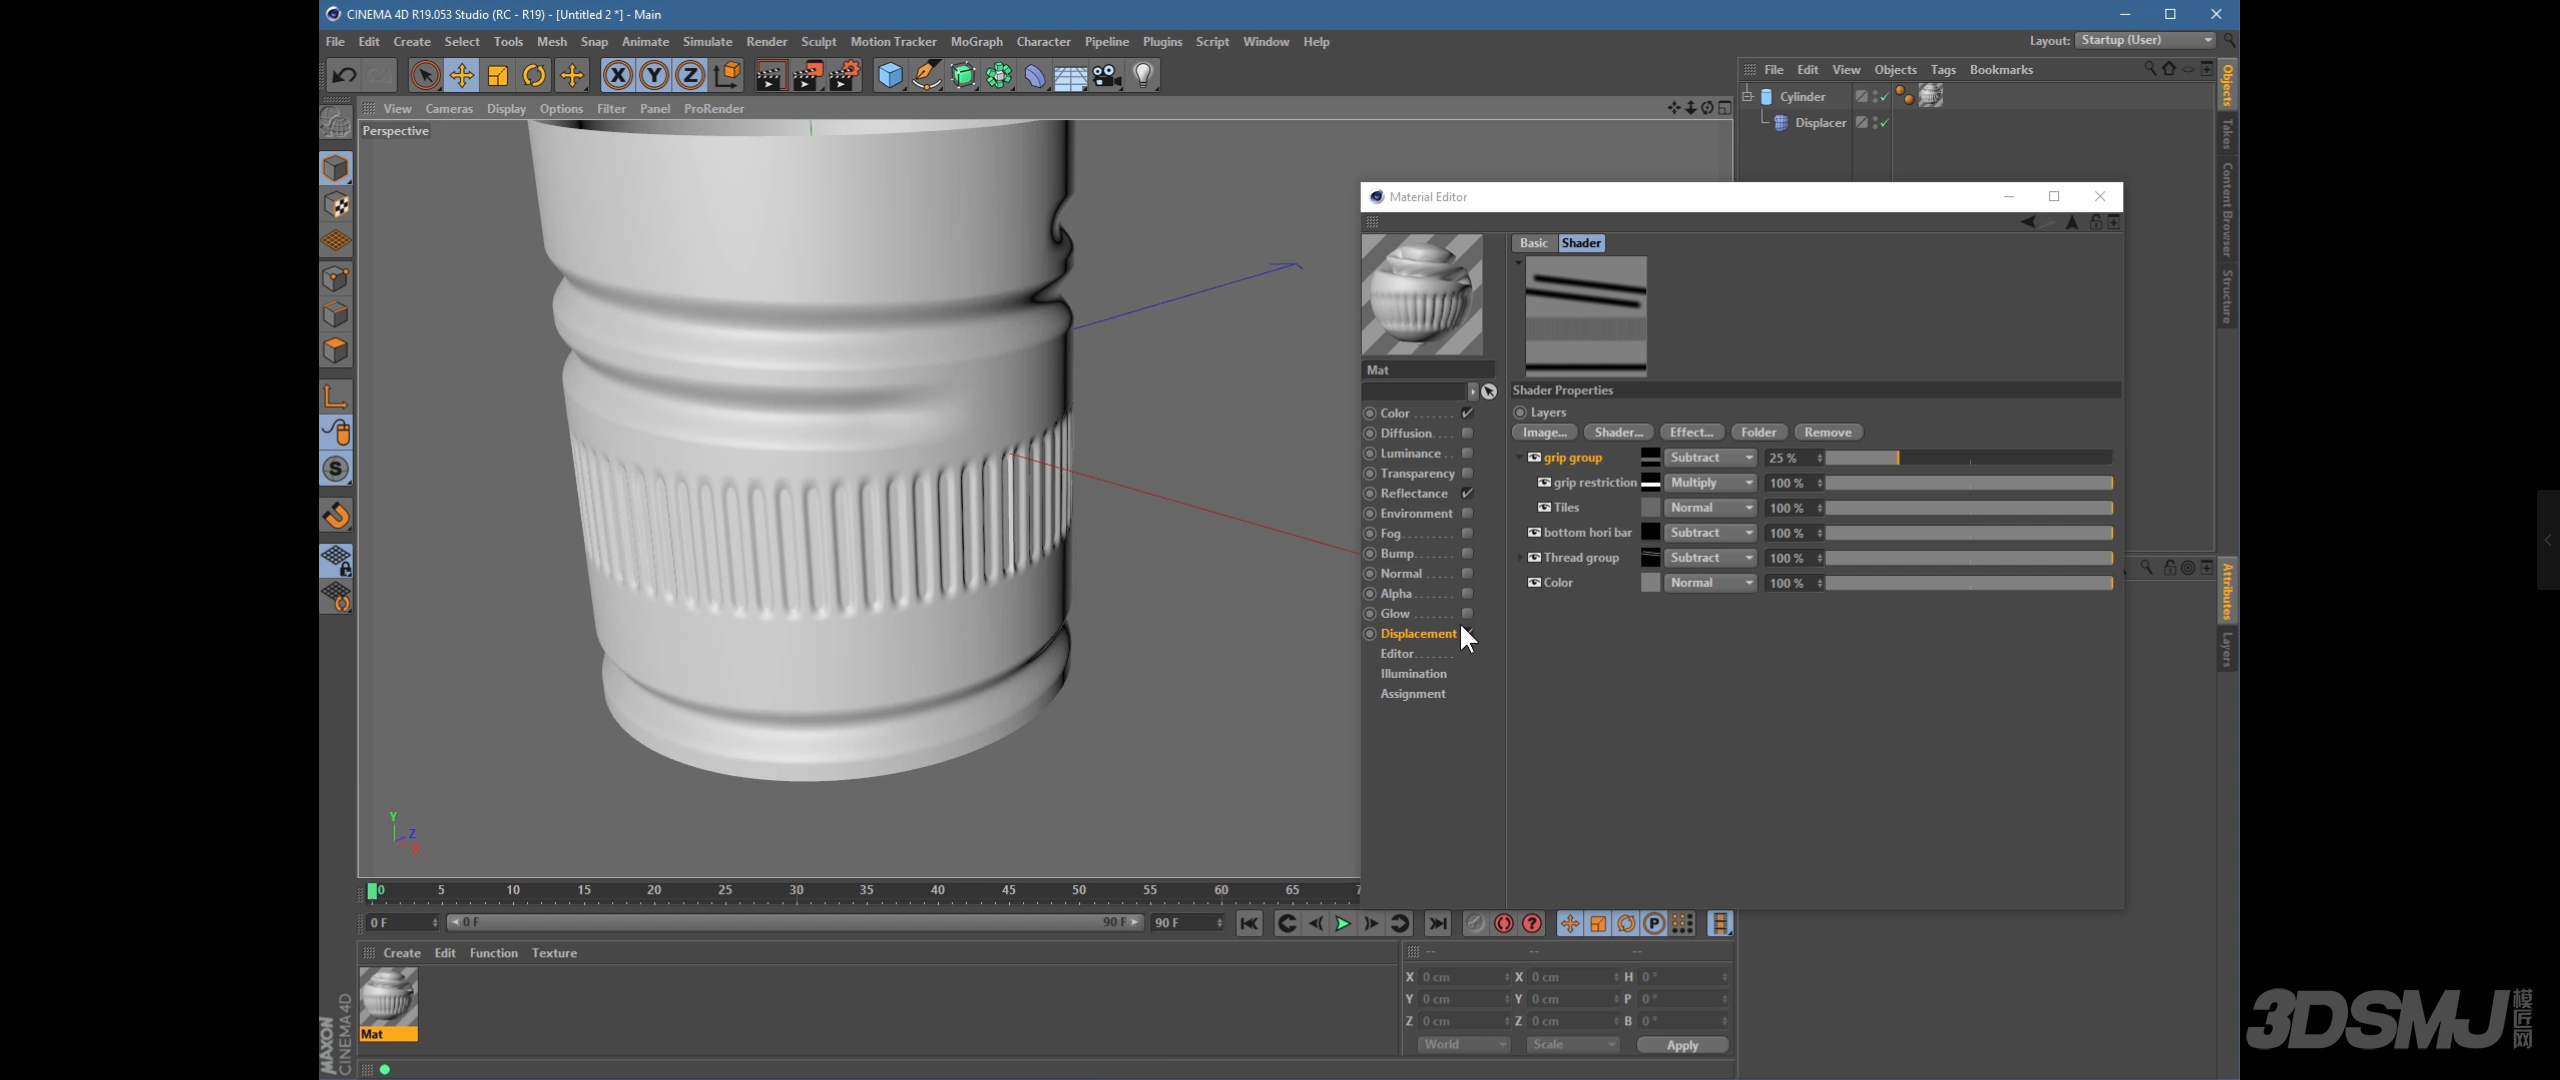Switch to Basic tab in Material Editor
Viewport: 2560px width, 1080px height.
[1533, 243]
